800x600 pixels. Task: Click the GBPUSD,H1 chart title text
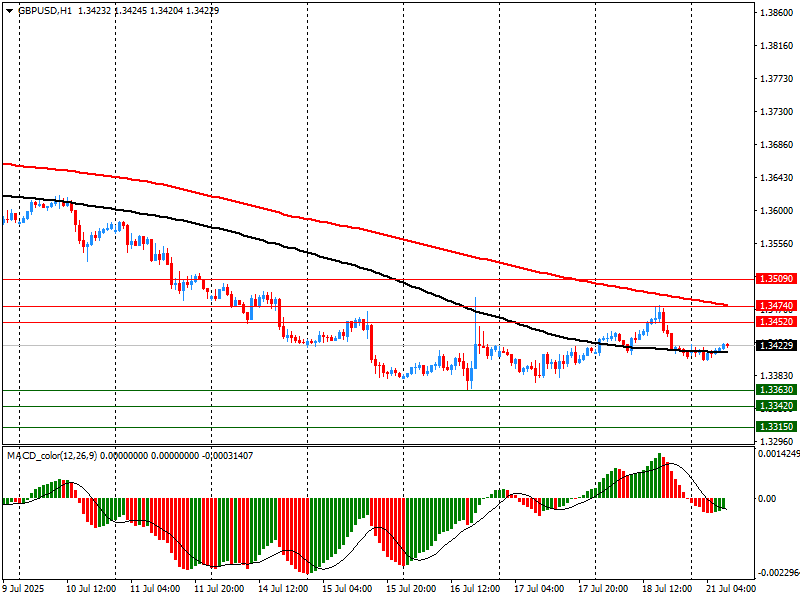[x=45, y=11]
